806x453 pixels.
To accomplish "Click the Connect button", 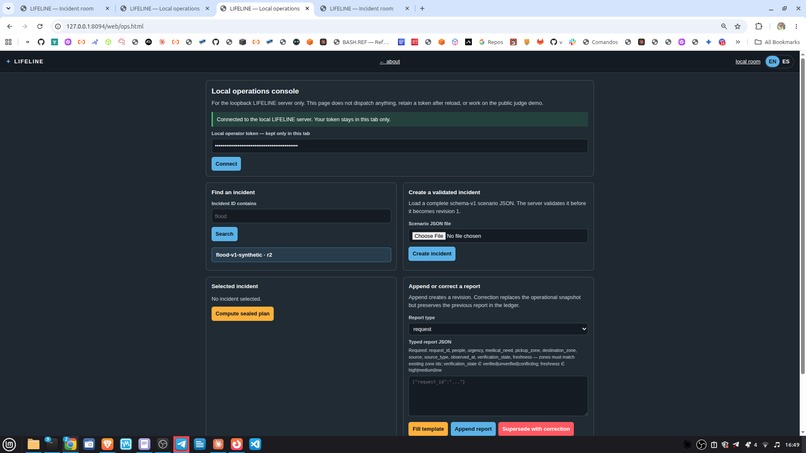I will 226,164.
